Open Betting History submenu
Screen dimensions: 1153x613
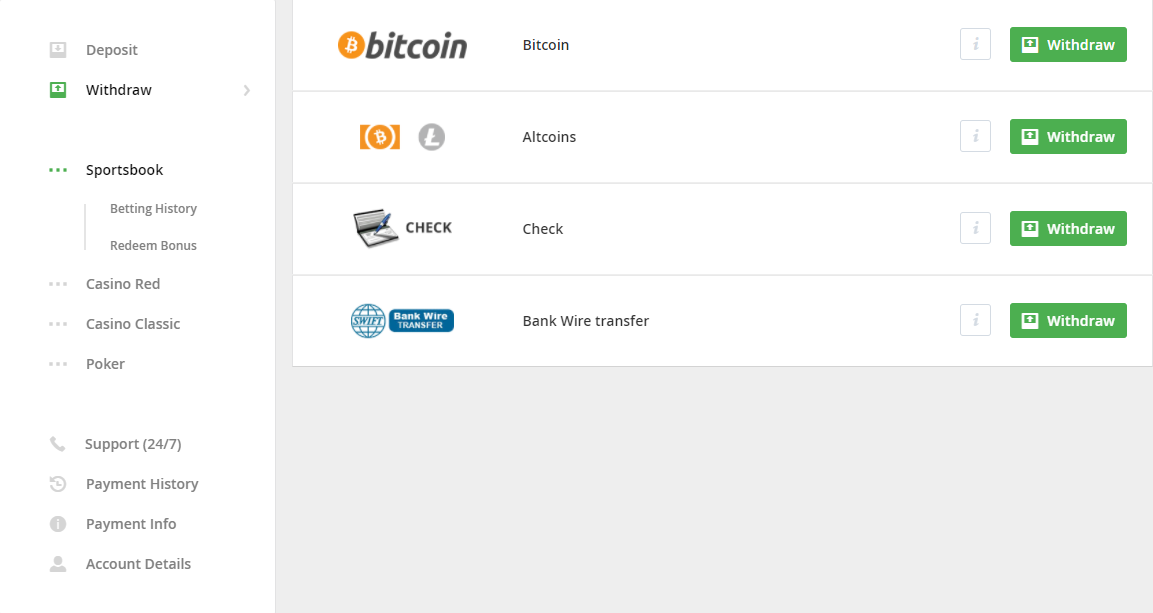[x=153, y=209]
